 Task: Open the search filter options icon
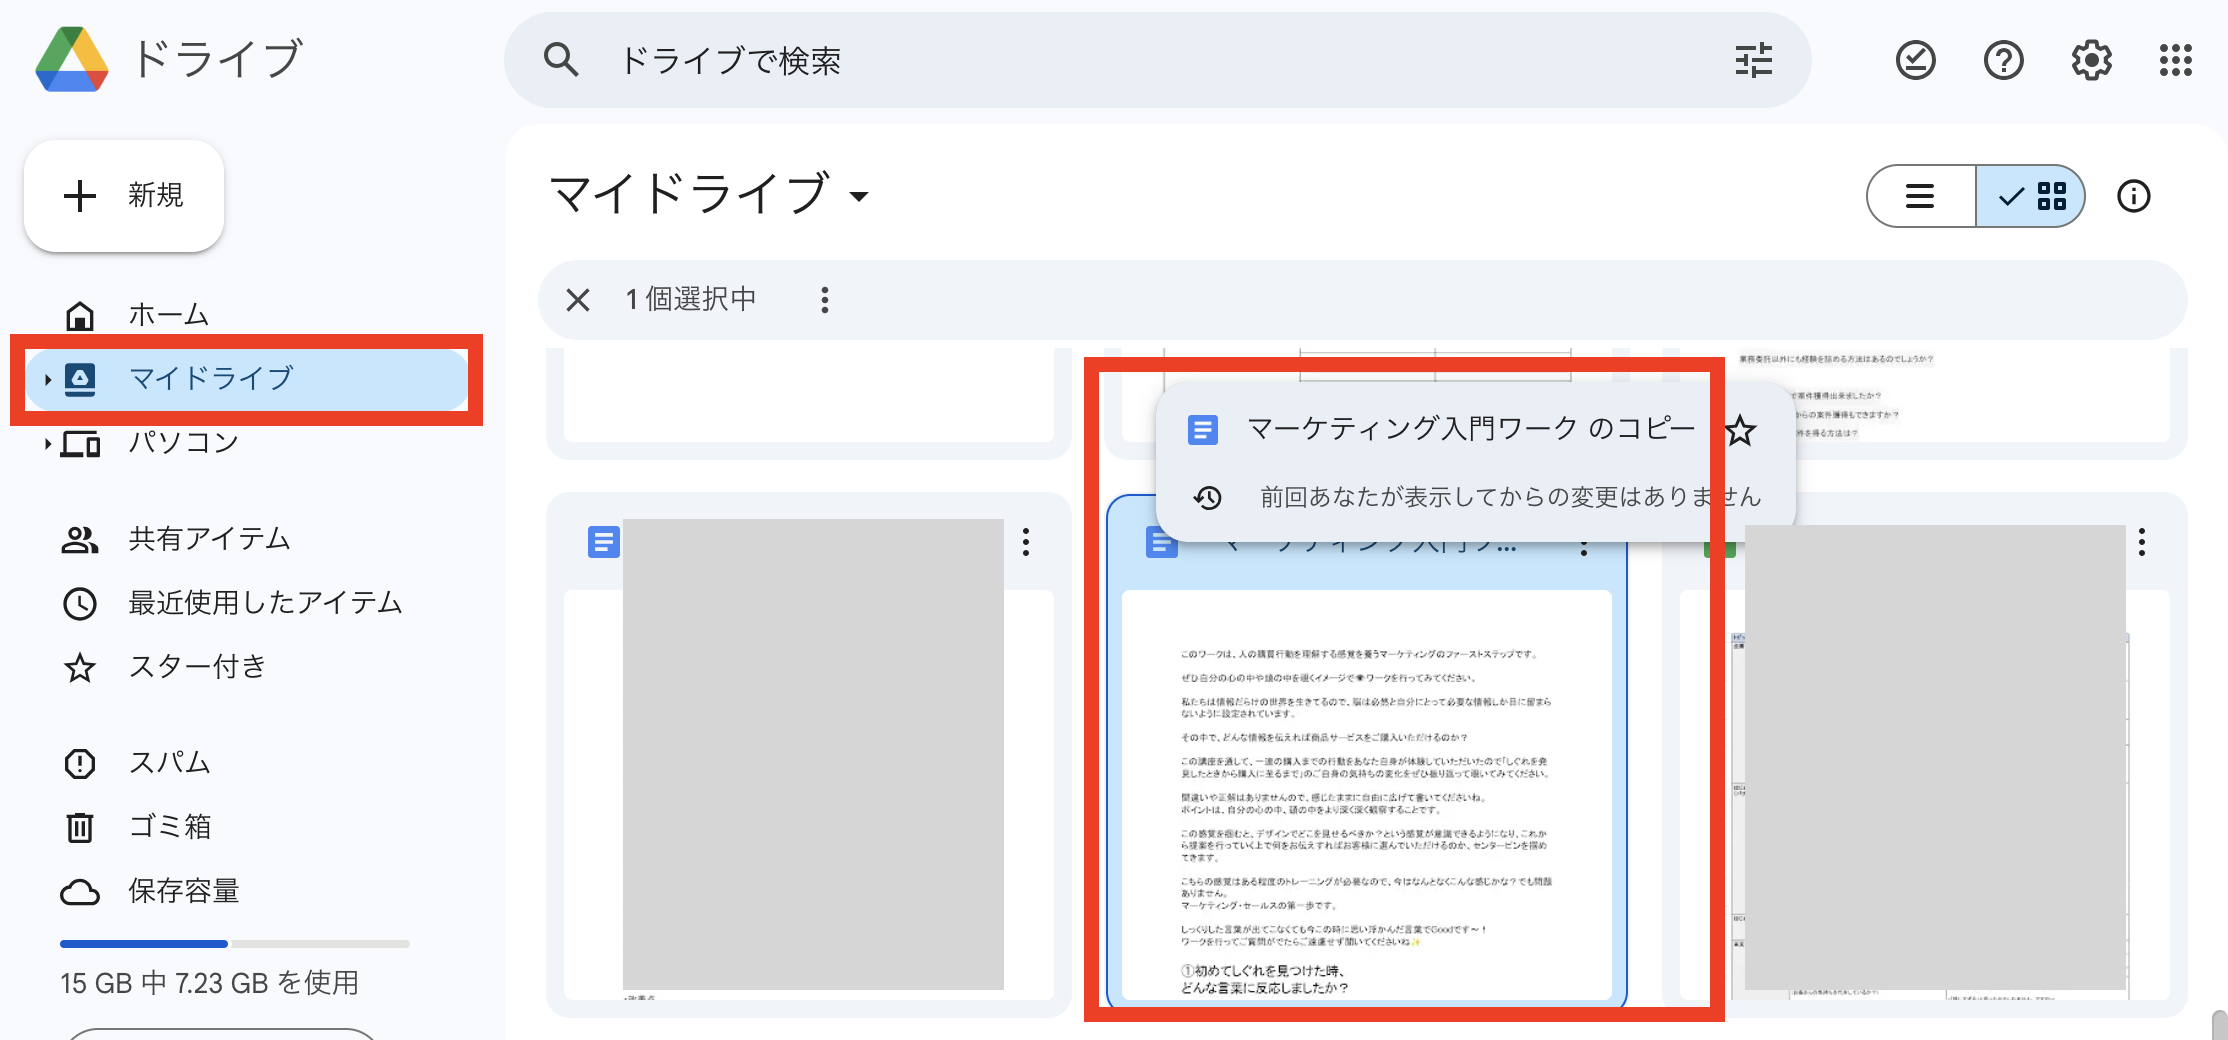tap(1753, 60)
